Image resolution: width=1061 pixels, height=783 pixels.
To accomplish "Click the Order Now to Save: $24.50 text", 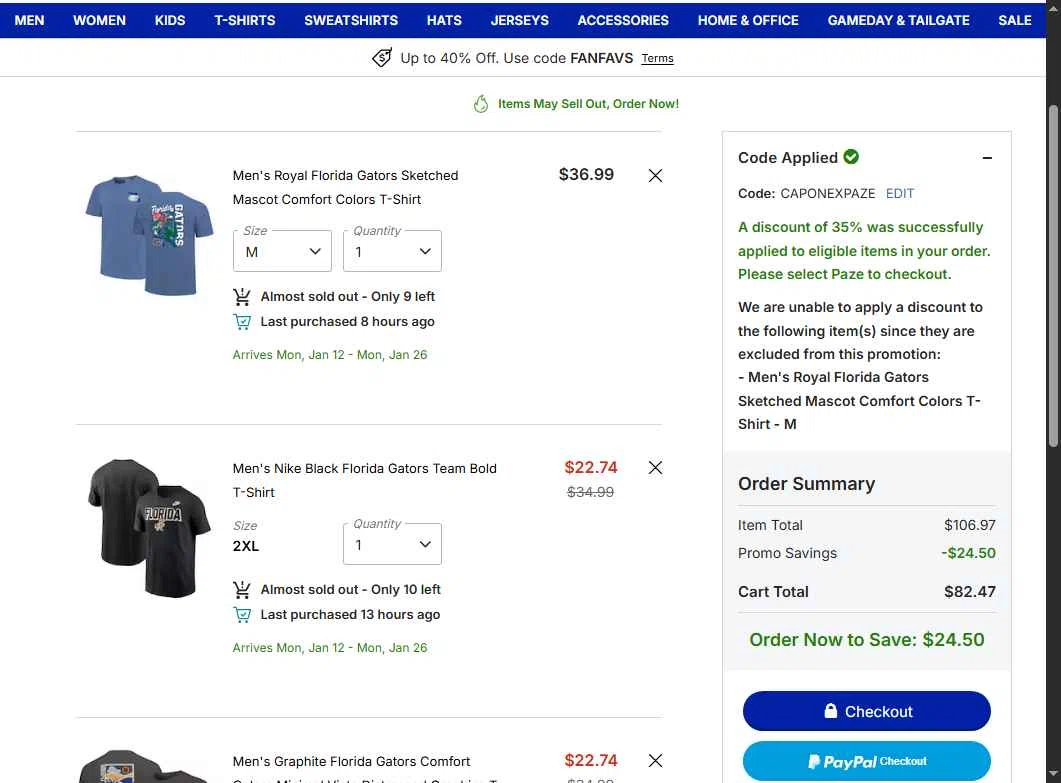I will pyautogui.click(x=867, y=640).
